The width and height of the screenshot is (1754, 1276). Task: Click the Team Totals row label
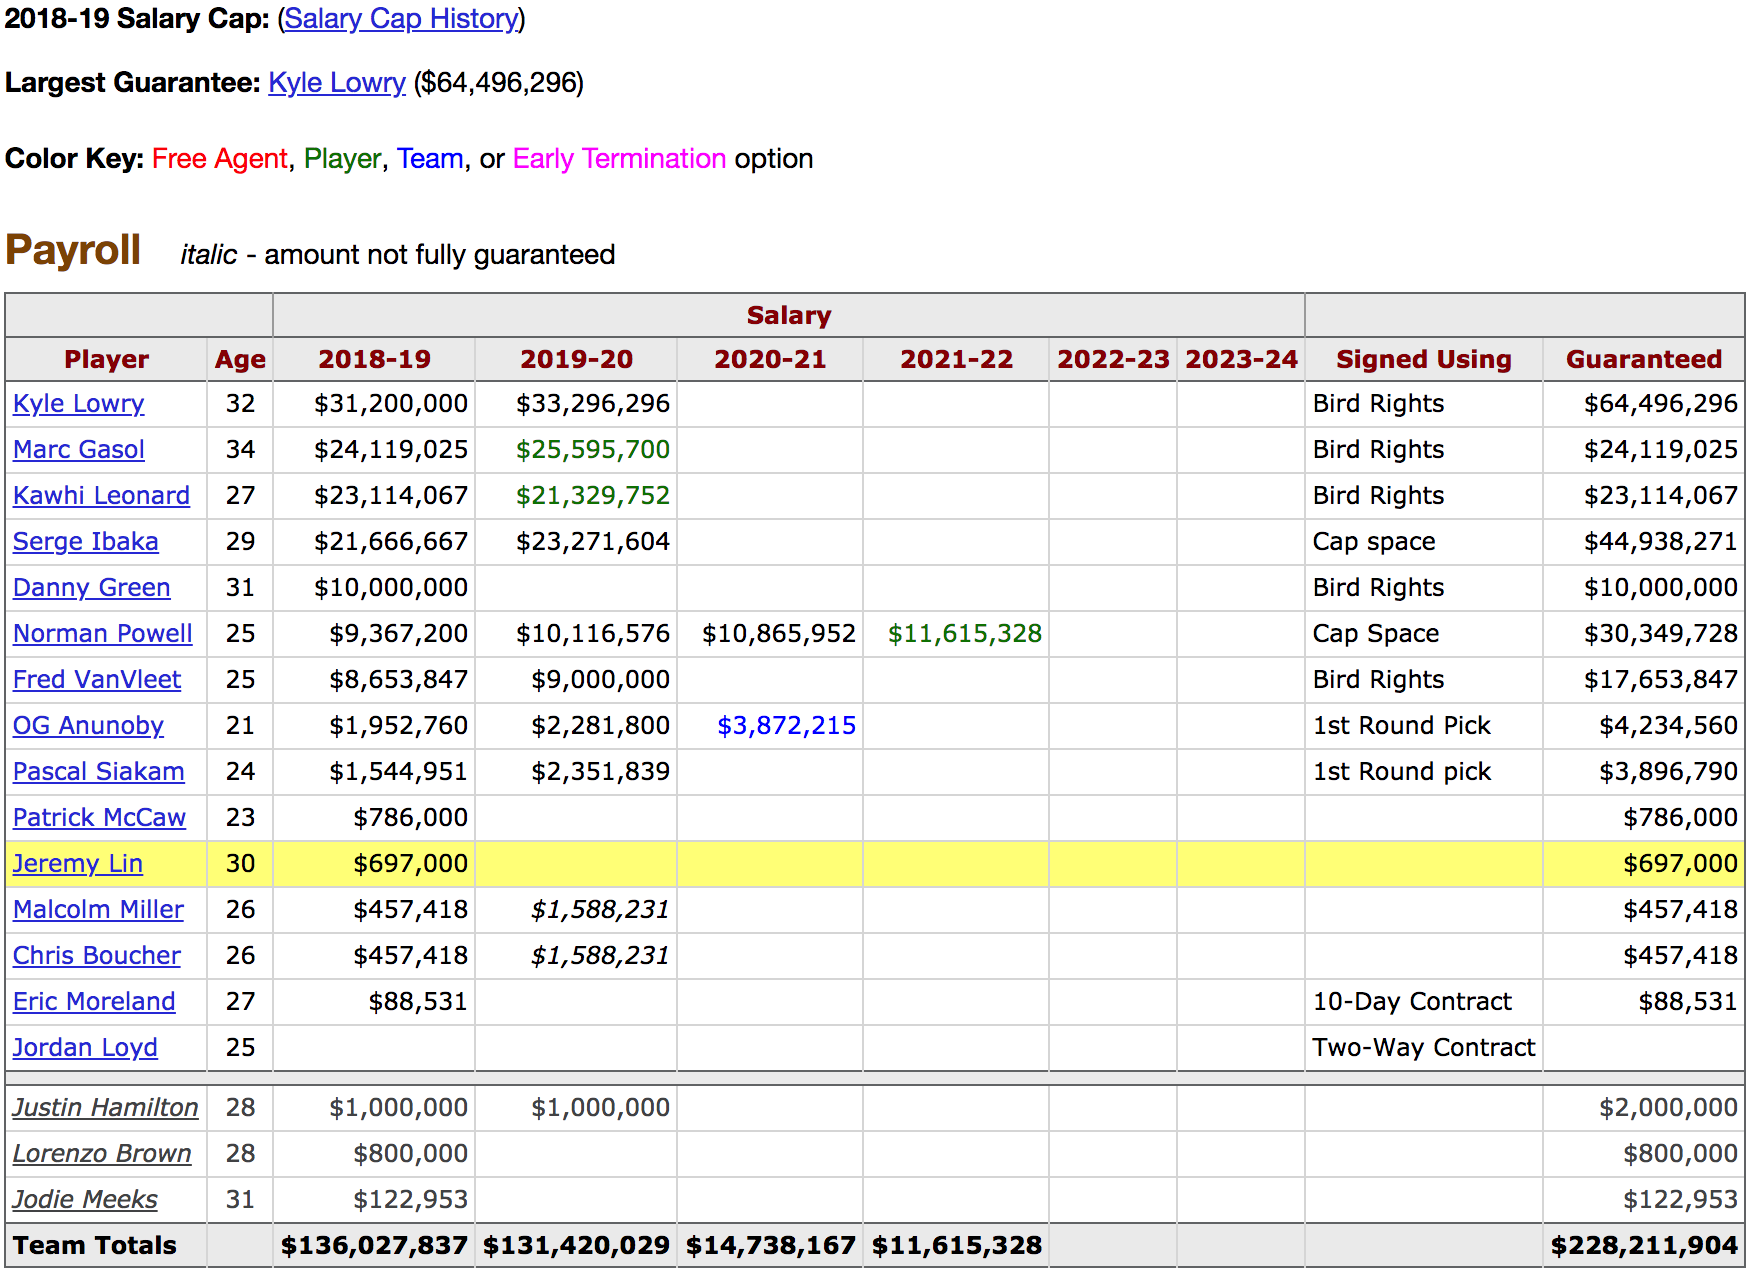95,1246
